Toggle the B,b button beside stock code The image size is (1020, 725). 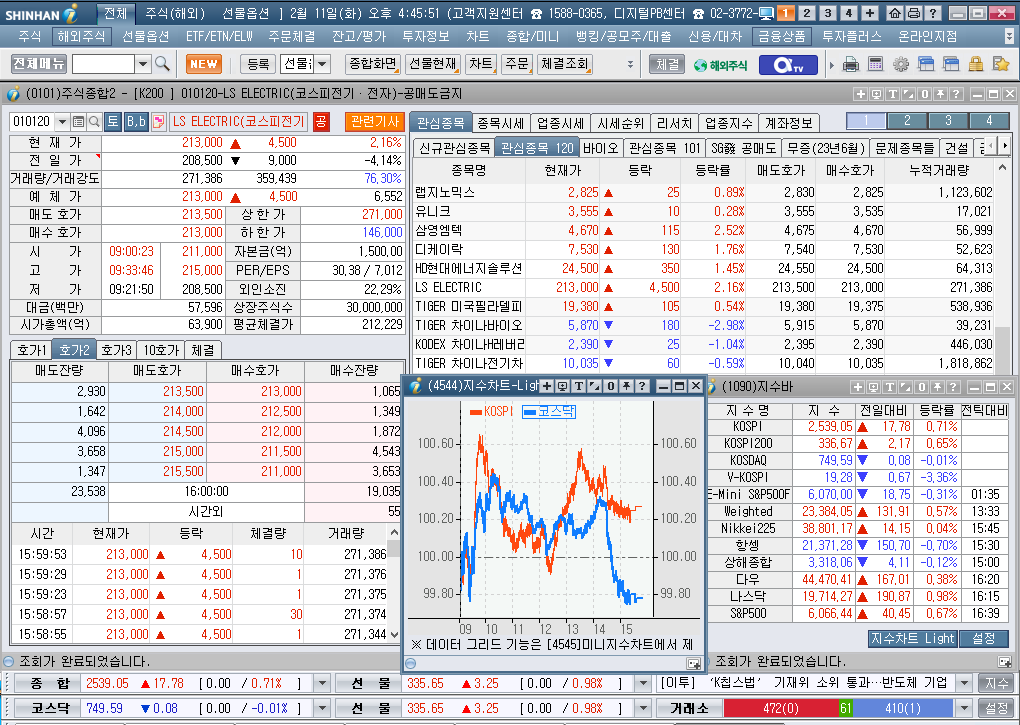(x=136, y=122)
